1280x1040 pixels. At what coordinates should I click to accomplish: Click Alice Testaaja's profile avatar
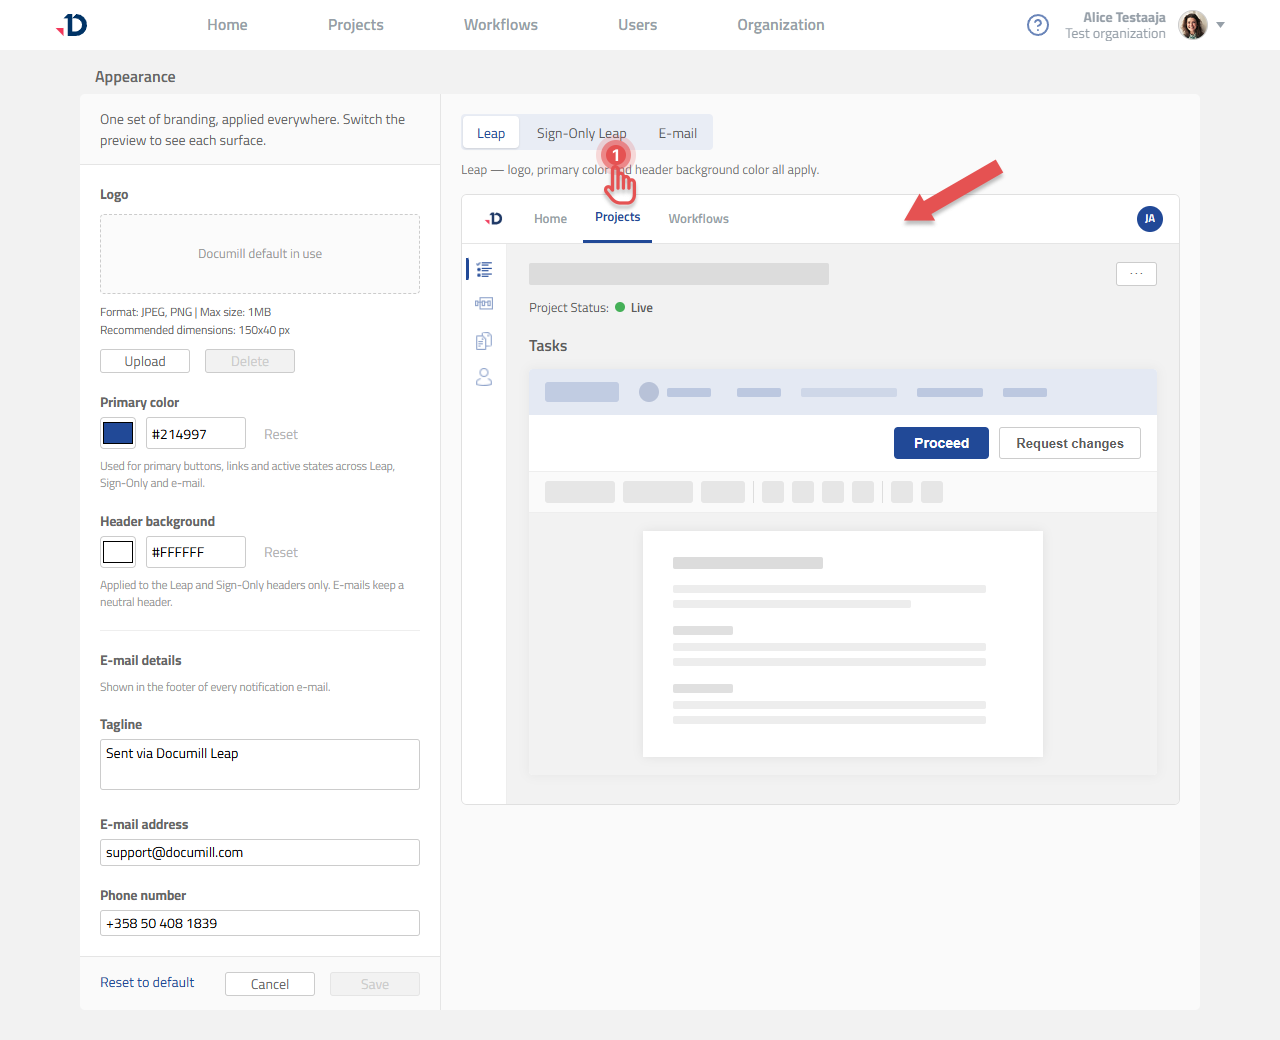[1193, 25]
